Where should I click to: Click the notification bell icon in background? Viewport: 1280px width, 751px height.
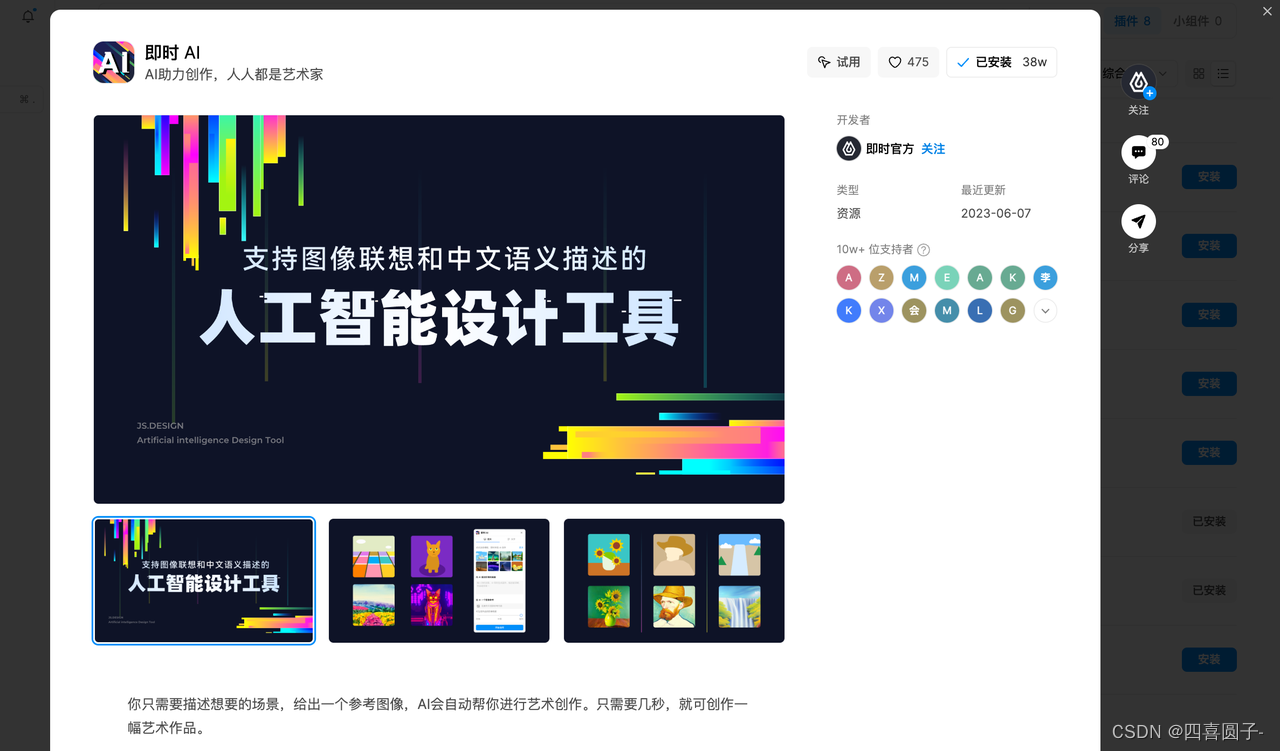(x=28, y=16)
